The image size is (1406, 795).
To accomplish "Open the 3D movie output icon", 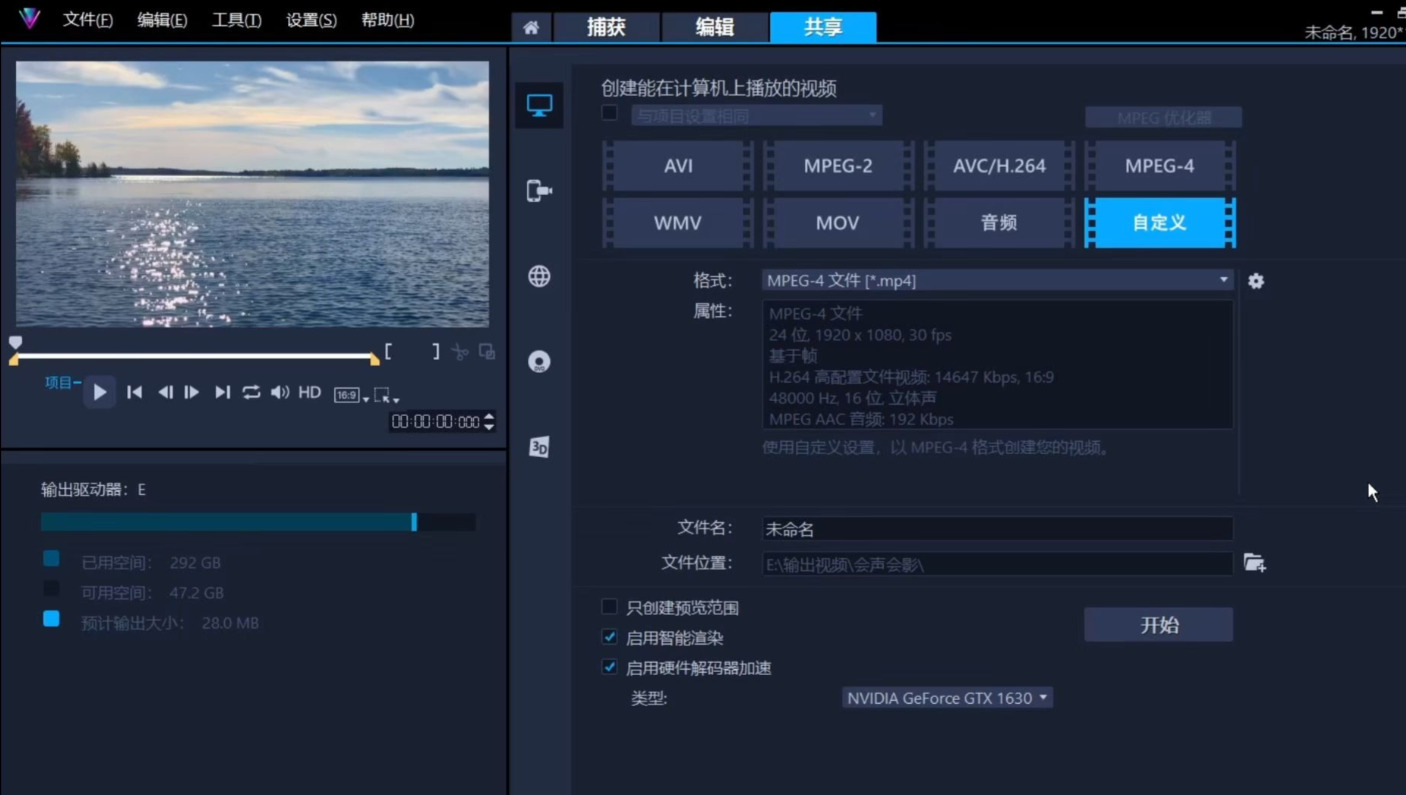I will point(539,447).
